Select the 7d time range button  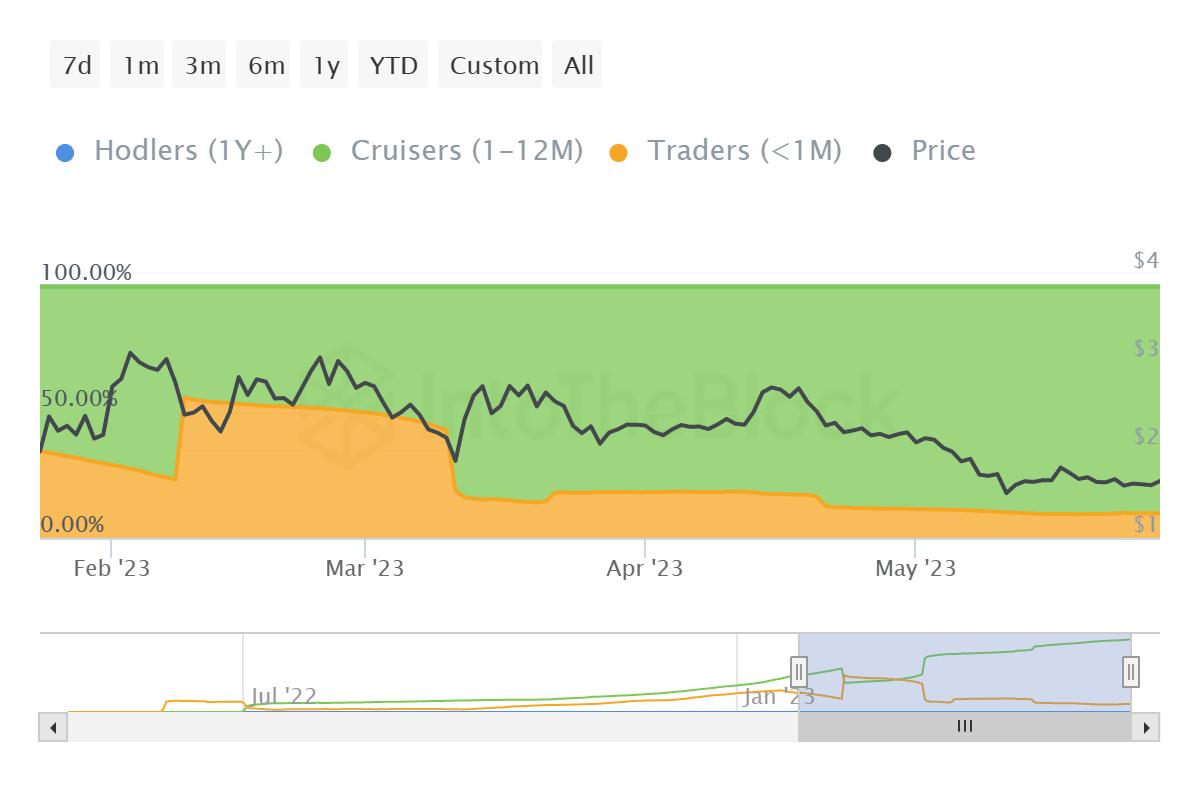coord(76,66)
